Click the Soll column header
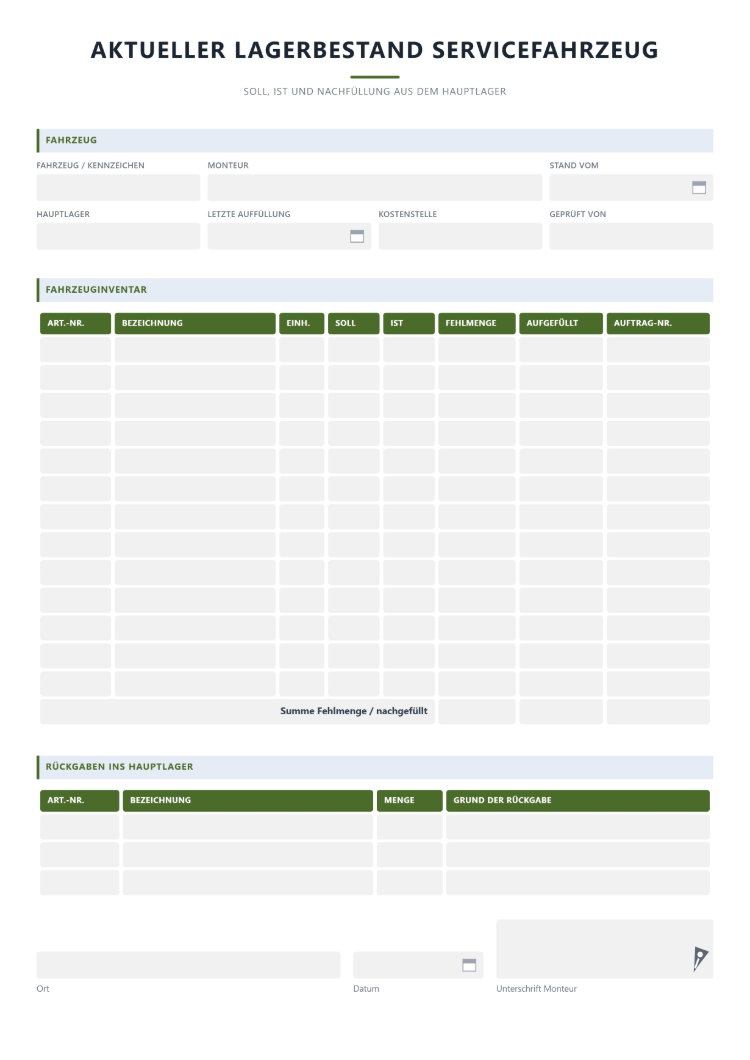Screen dimensions: 750x1060 [x=354, y=323]
